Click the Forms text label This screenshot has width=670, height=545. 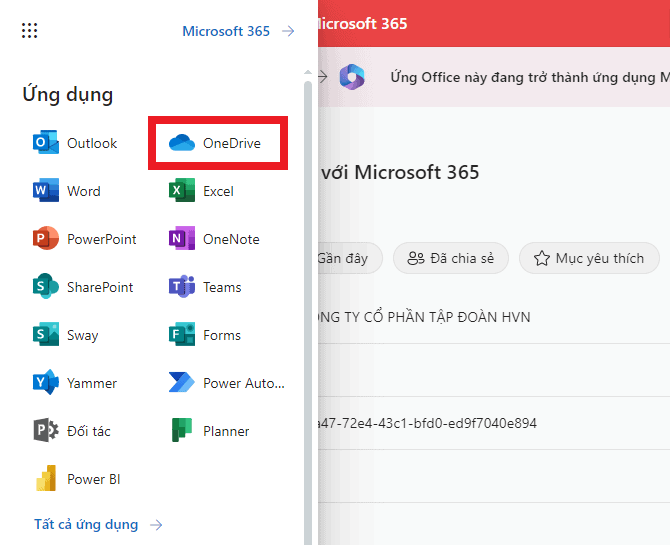pos(222,335)
